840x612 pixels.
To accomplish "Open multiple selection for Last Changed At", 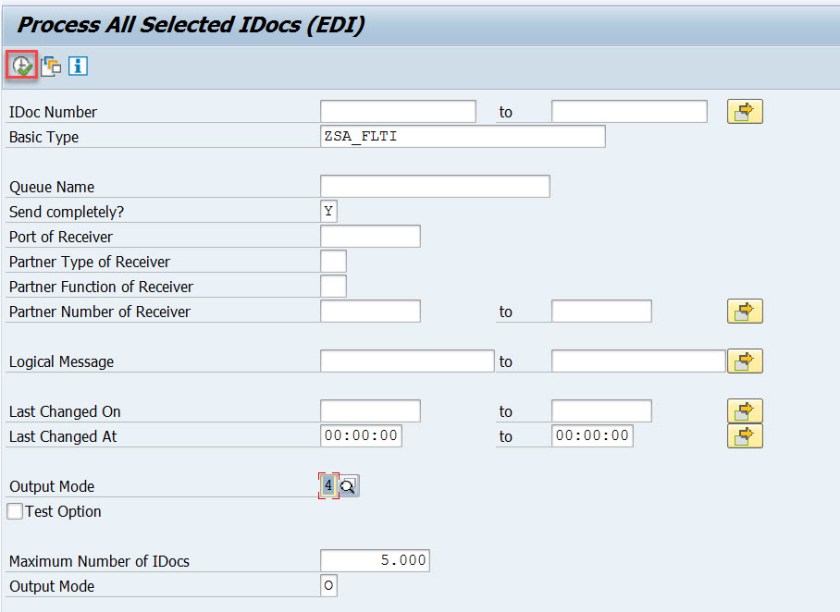I will coord(744,436).
